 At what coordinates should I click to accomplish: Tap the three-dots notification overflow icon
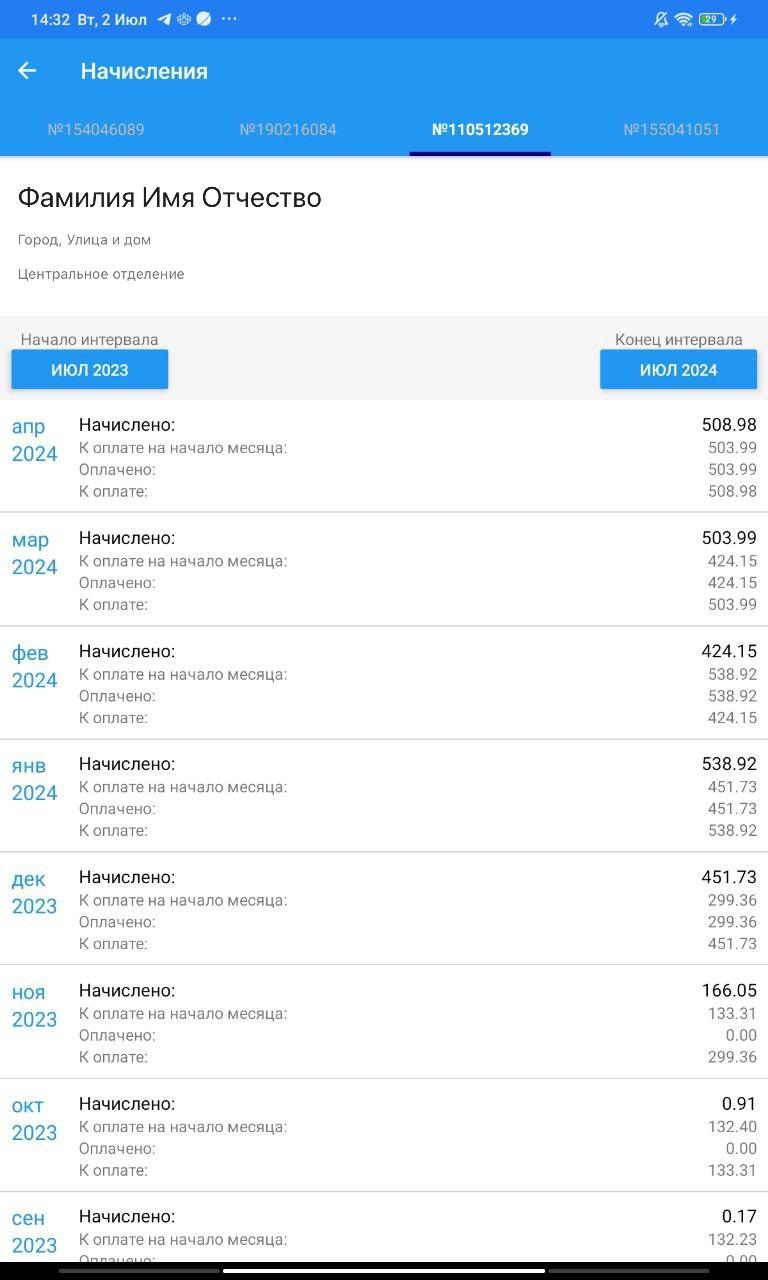pyautogui.click(x=229, y=19)
